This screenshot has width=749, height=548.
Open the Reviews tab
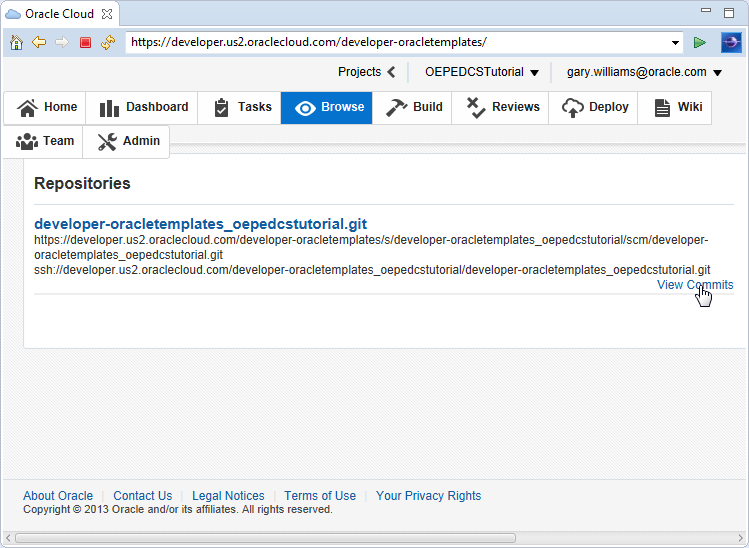point(500,107)
